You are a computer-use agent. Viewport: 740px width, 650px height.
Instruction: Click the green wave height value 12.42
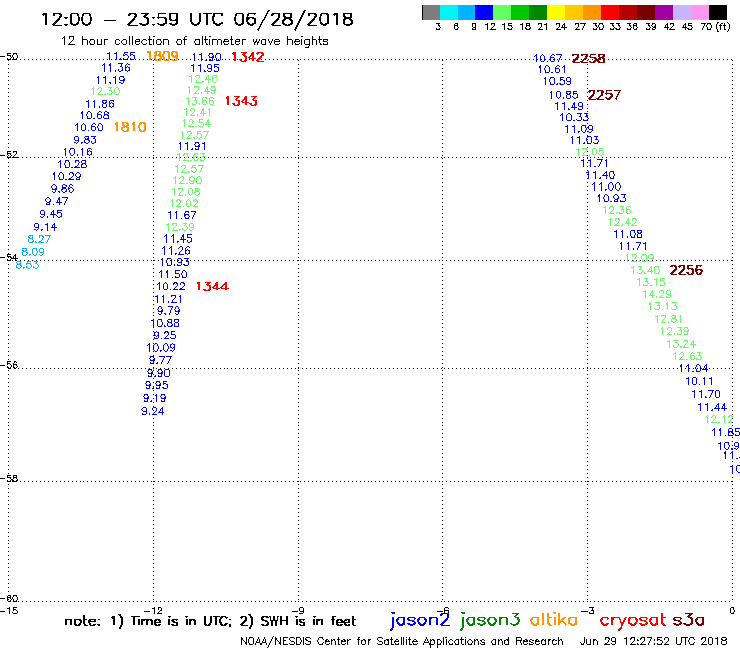tap(622, 222)
